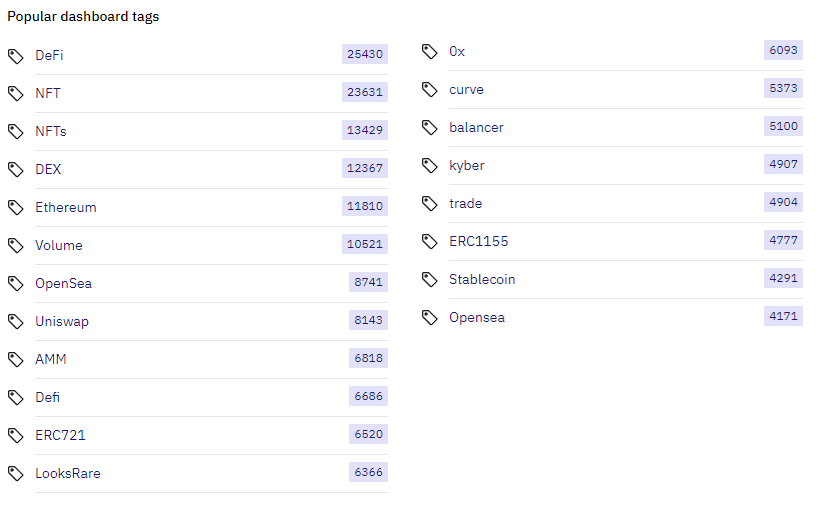
Task: Click the tag icon beside Stablecoin
Action: coord(429,280)
